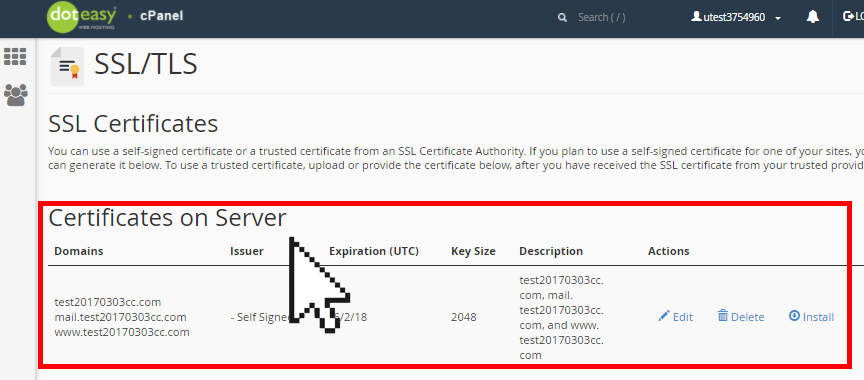
Task: Sort by Domains column header
Action: coord(79,251)
